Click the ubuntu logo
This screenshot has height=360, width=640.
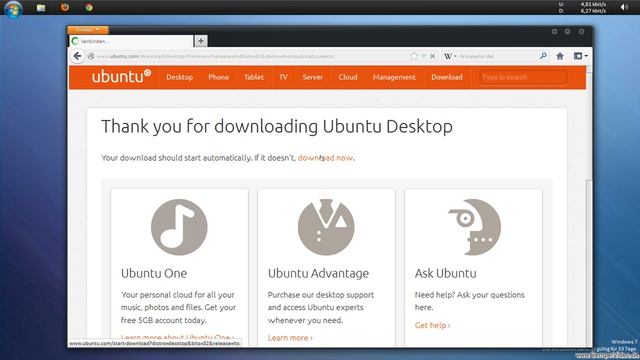pos(121,76)
